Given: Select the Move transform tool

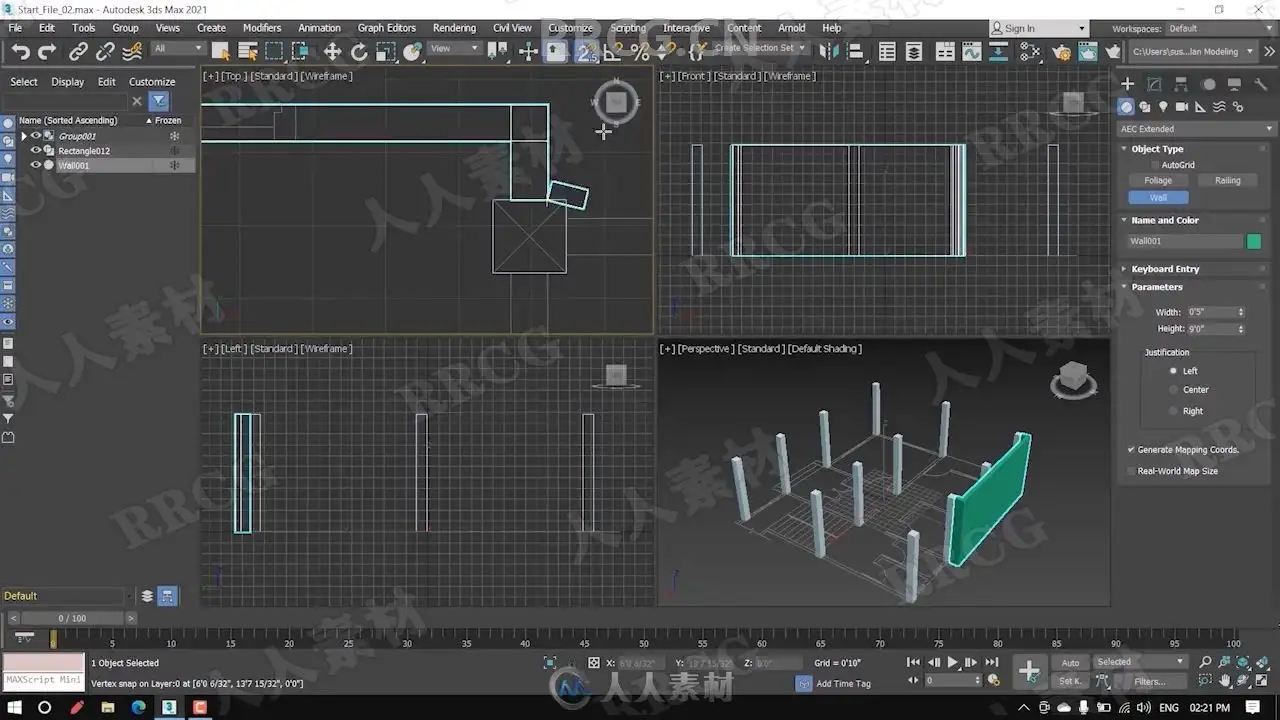Looking at the screenshot, I should pos(333,52).
